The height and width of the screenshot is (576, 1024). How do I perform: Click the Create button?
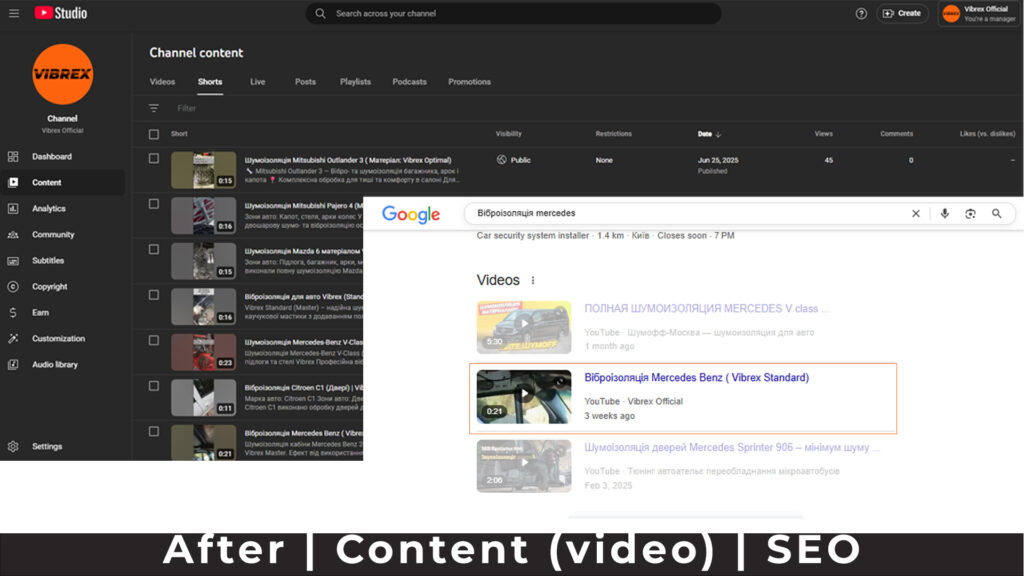(x=902, y=13)
